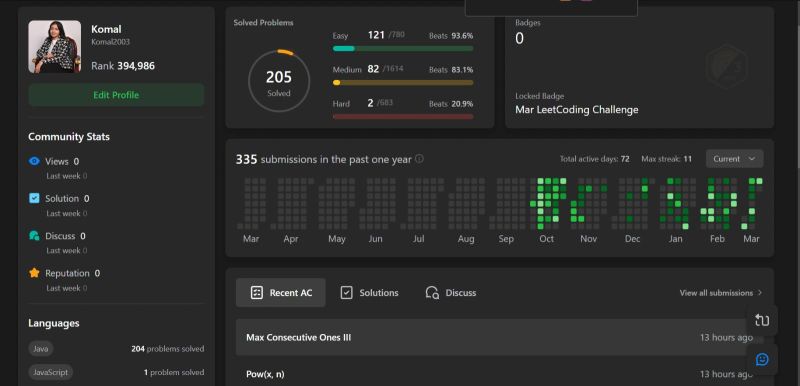Open the Discuss tab

coord(451,293)
